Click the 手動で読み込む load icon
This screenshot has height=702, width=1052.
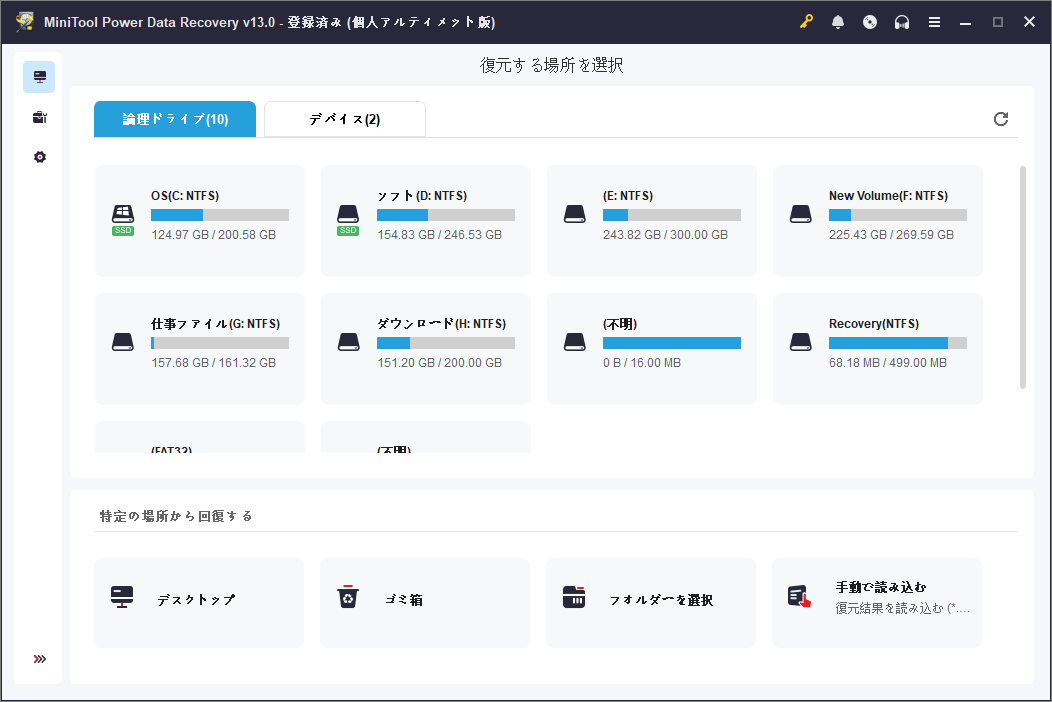click(x=800, y=597)
